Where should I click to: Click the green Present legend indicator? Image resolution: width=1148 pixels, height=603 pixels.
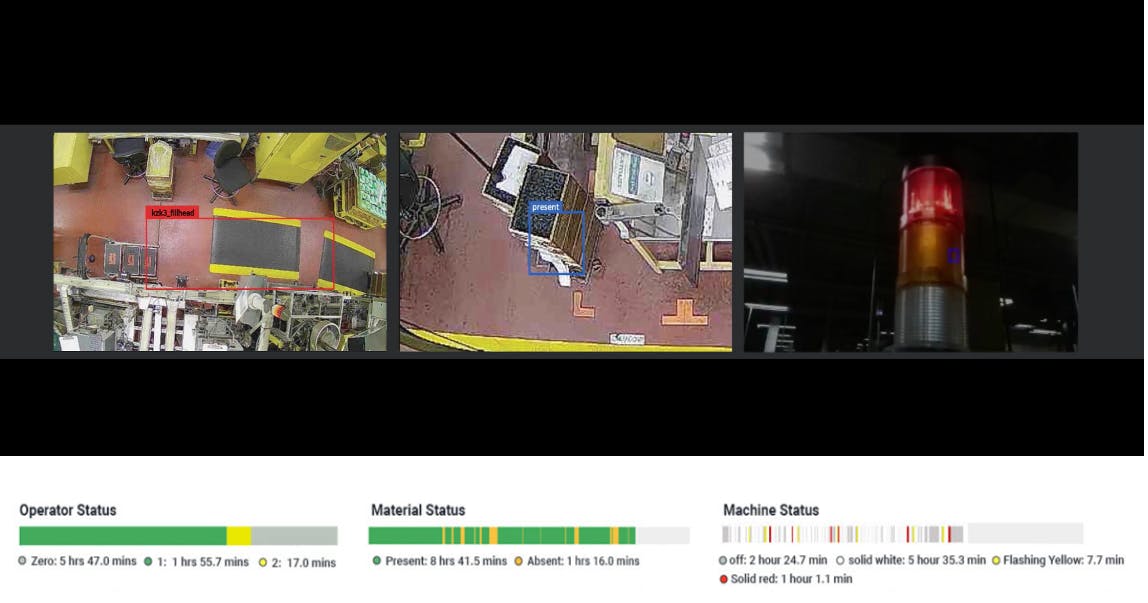pyautogui.click(x=375, y=561)
